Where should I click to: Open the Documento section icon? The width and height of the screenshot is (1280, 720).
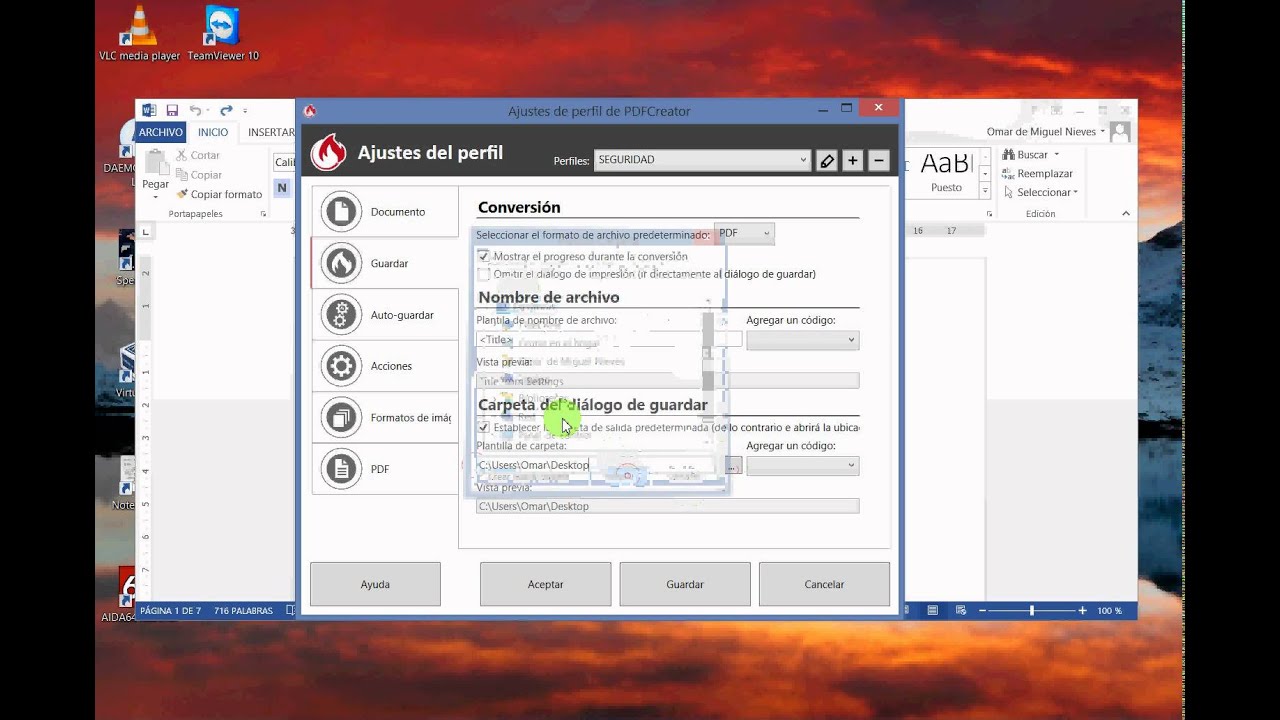pyautogui.click(x=342, y=211)
